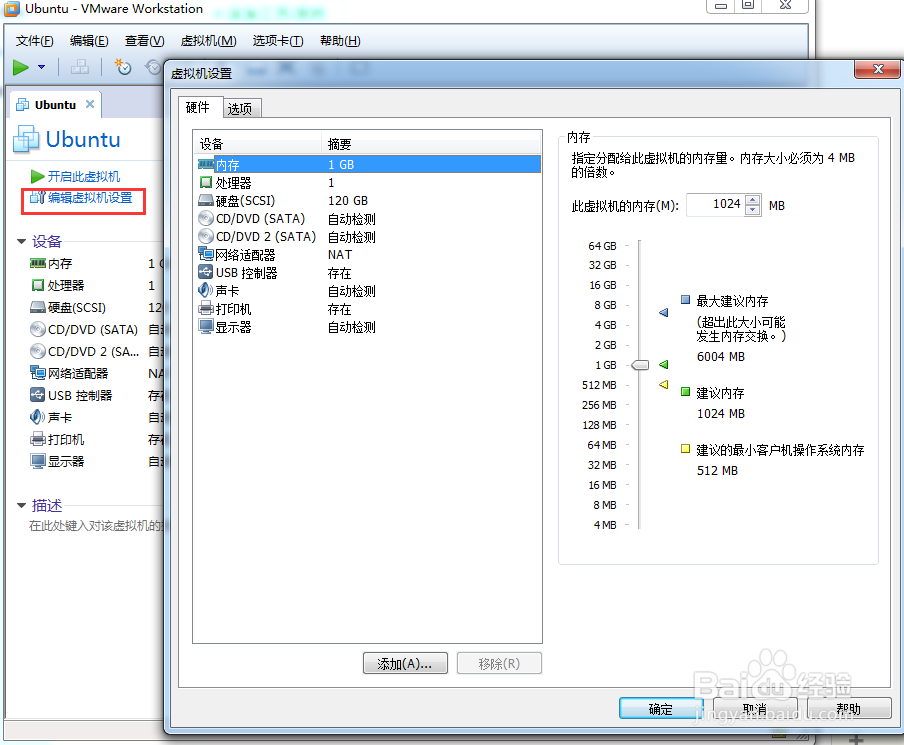Click USB controller icon in main window list
The image size is (904, 745).
click(x=37, y=395)
